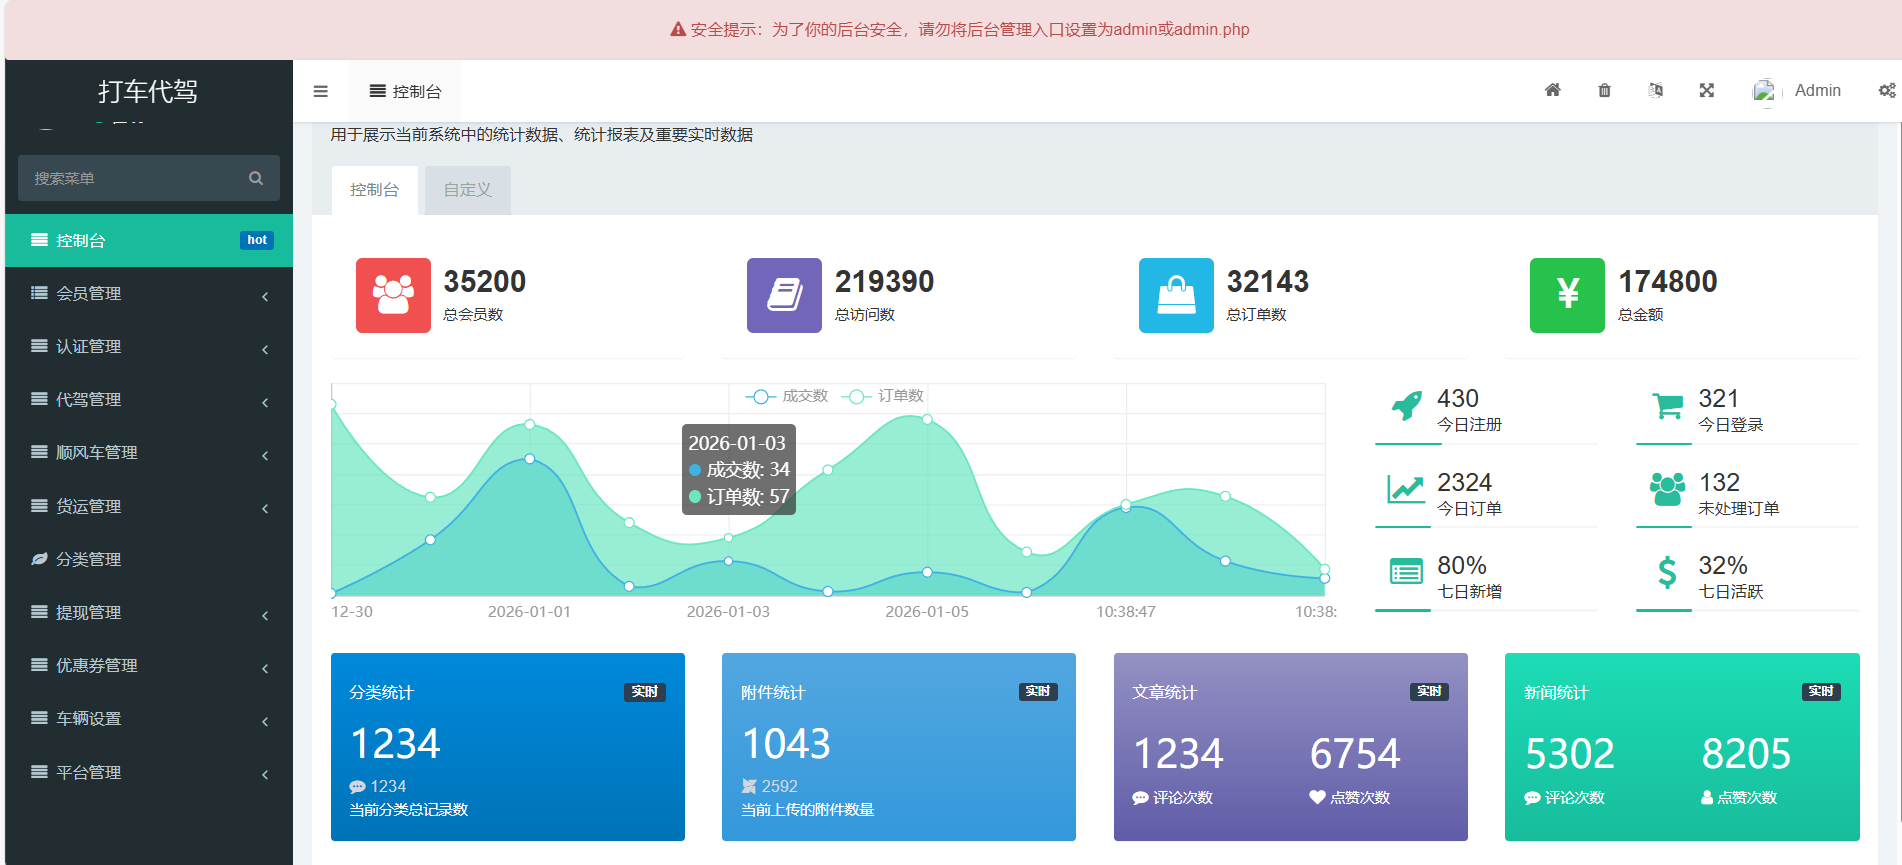This screenshot has width=1902, height=865.
Task: Click the trash clear-cache icon
Action: coord(1604,90)
